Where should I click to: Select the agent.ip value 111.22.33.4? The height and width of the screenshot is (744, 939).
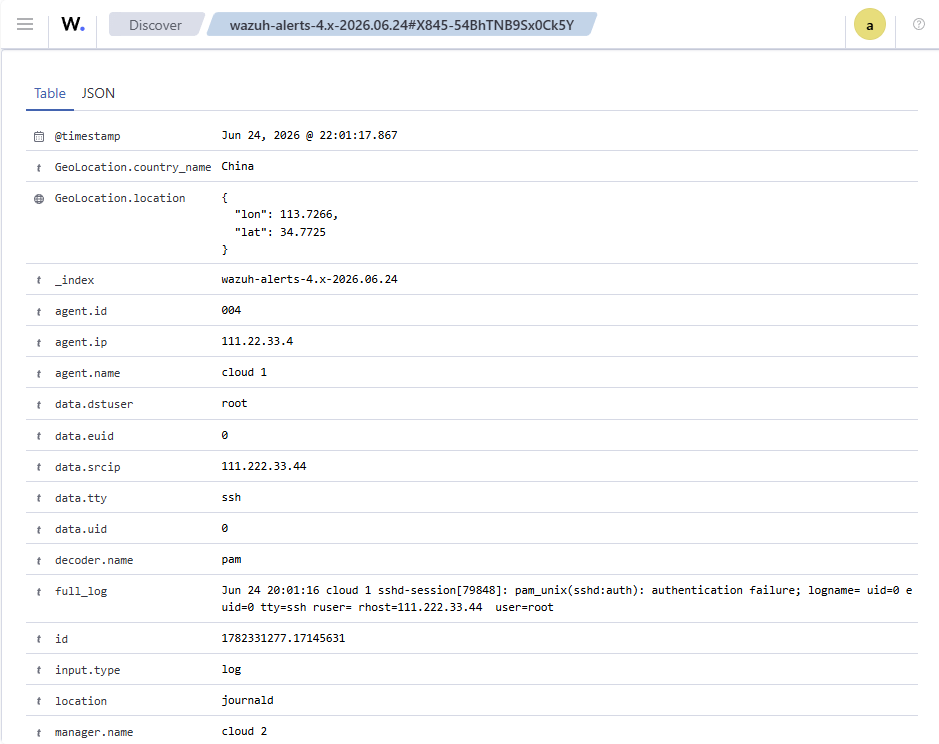coord(258,341)
